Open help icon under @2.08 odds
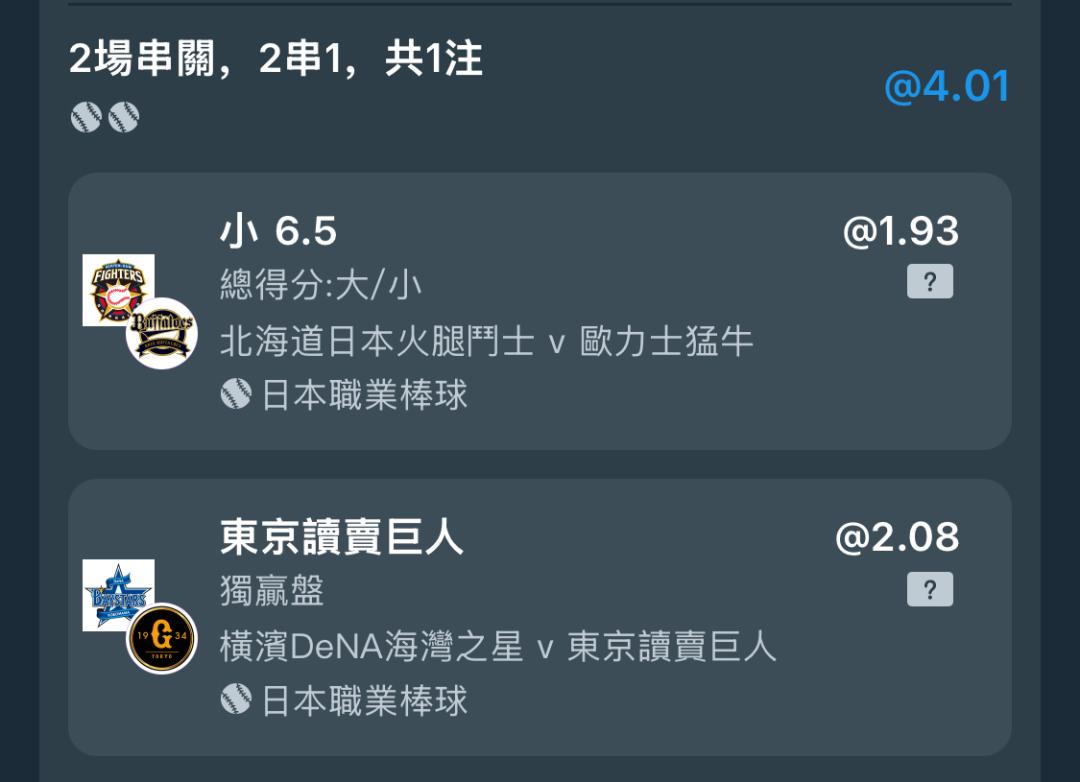 click(x=930, y=589)
